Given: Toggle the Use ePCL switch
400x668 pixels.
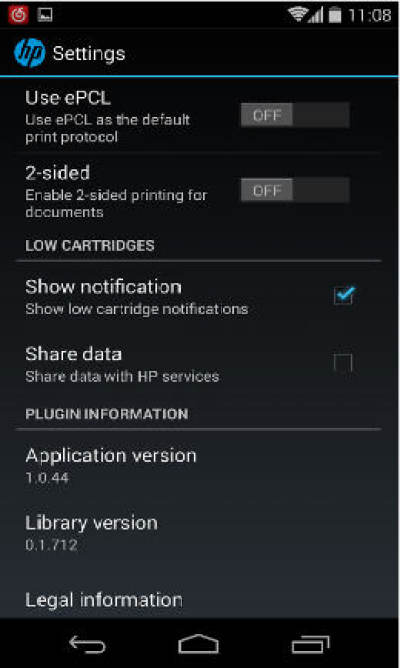Looking at the screenshot, I should [x=295, y=115].
